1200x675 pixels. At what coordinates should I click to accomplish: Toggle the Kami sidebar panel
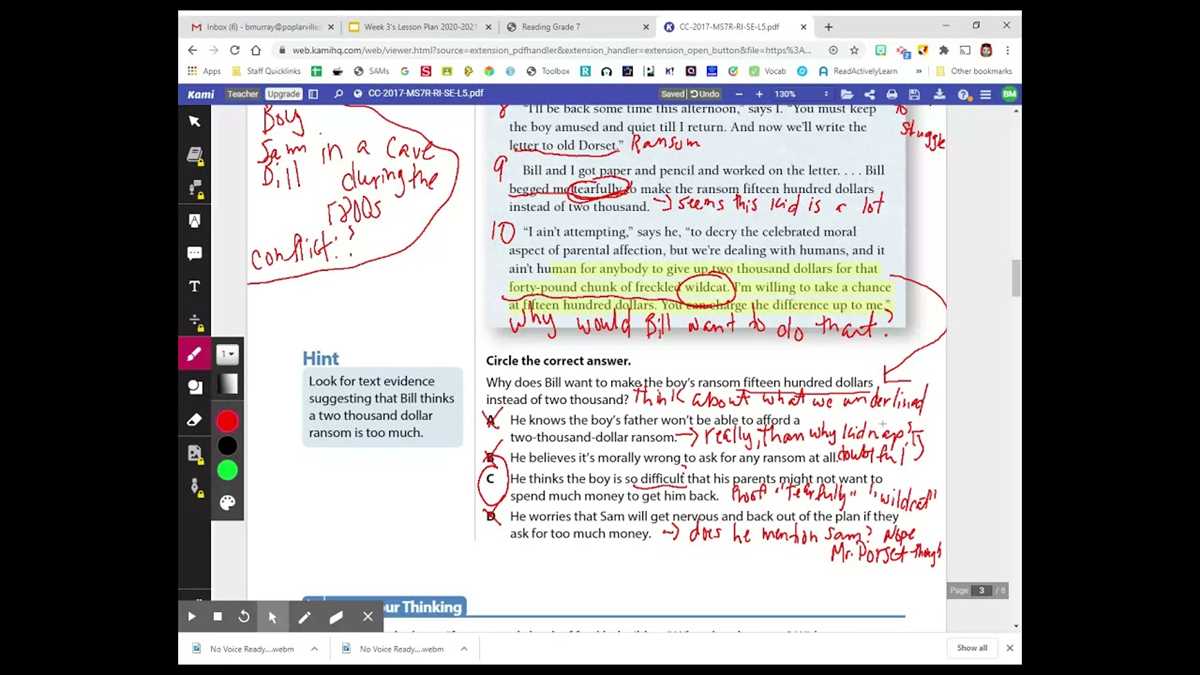click(x=313, y=94)
